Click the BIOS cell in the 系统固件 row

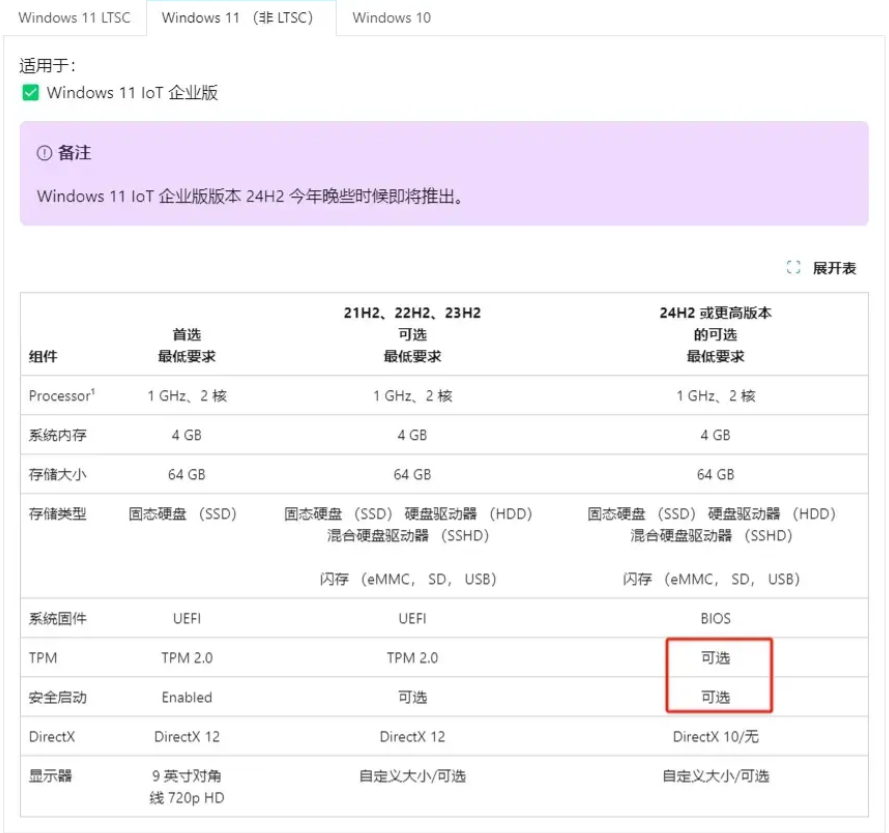[x=715, y=619]
